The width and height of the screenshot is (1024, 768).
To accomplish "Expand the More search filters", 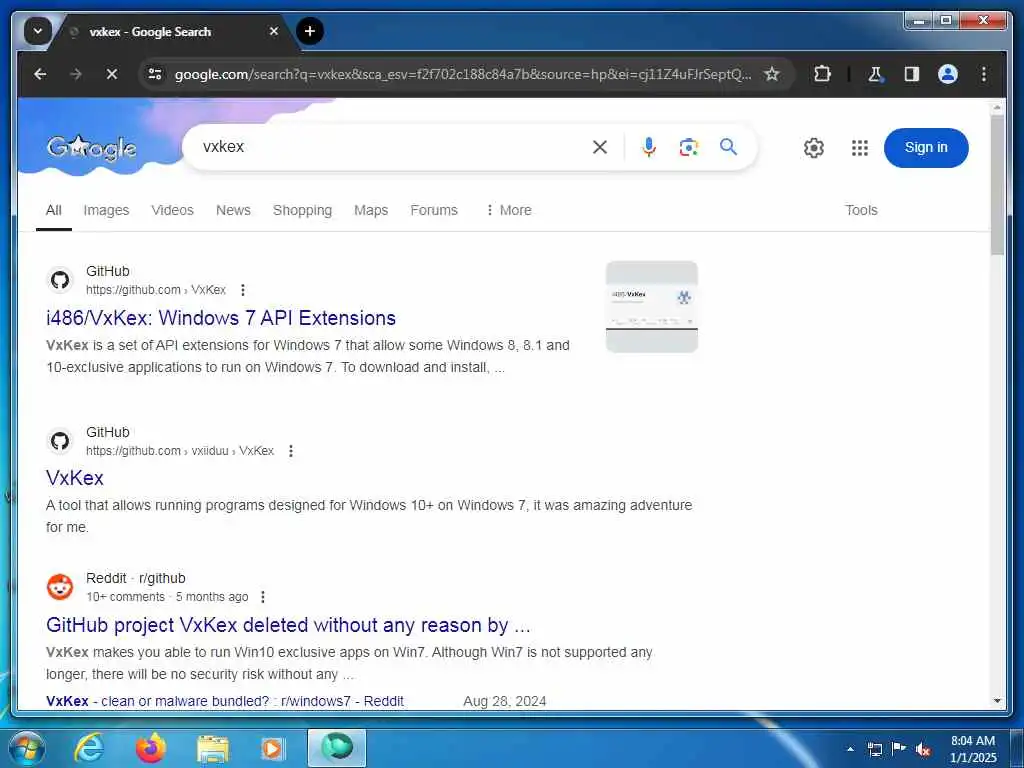I will pos(509,210).
